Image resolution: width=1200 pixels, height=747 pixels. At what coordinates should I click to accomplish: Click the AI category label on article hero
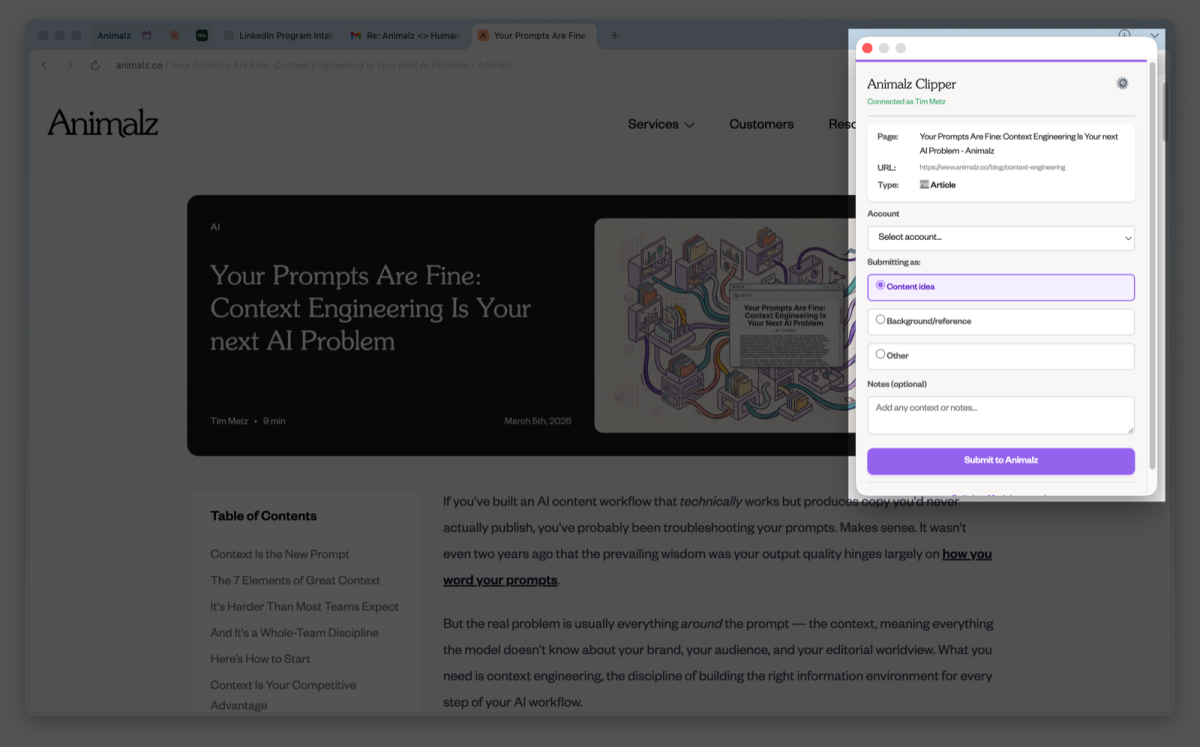pyautogui.click(x=215, y=227)
